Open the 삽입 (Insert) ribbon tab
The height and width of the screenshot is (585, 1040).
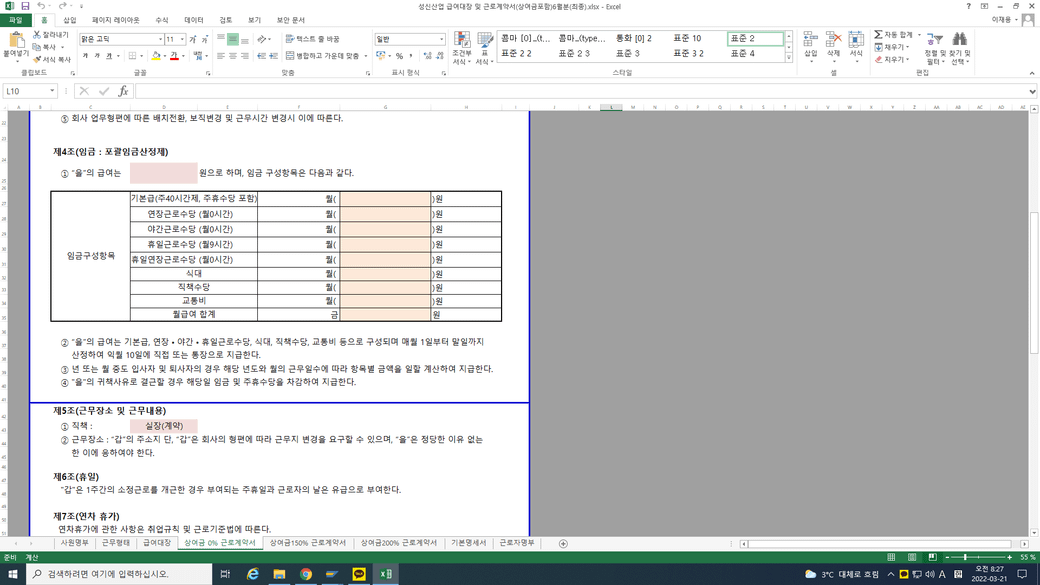pyautogui.click(x=70, y=20)
